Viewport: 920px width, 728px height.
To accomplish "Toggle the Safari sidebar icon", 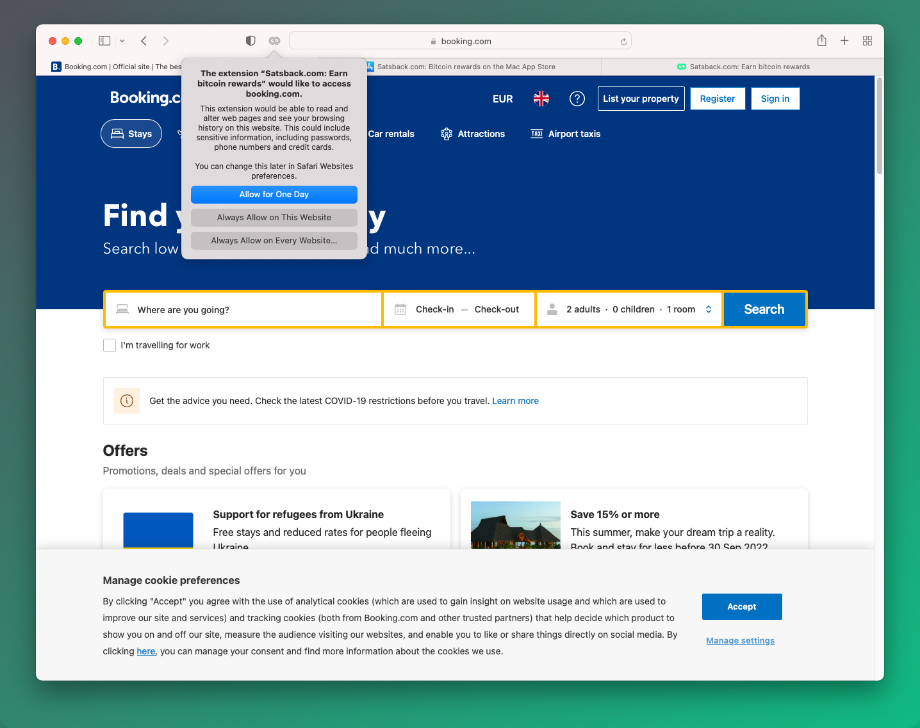I will point(104,40).
